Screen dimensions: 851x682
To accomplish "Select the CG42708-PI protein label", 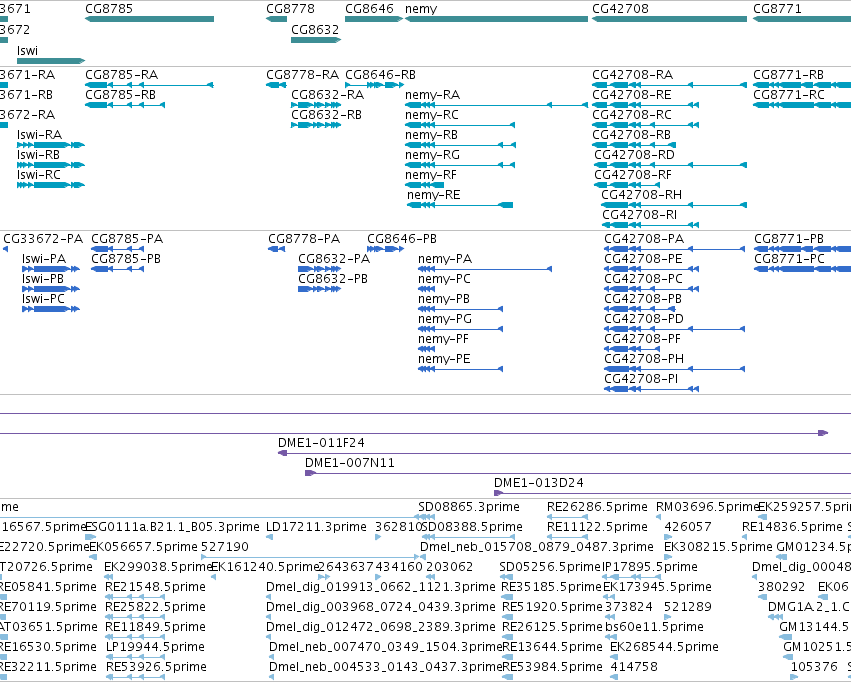I will tap(641, 379).
